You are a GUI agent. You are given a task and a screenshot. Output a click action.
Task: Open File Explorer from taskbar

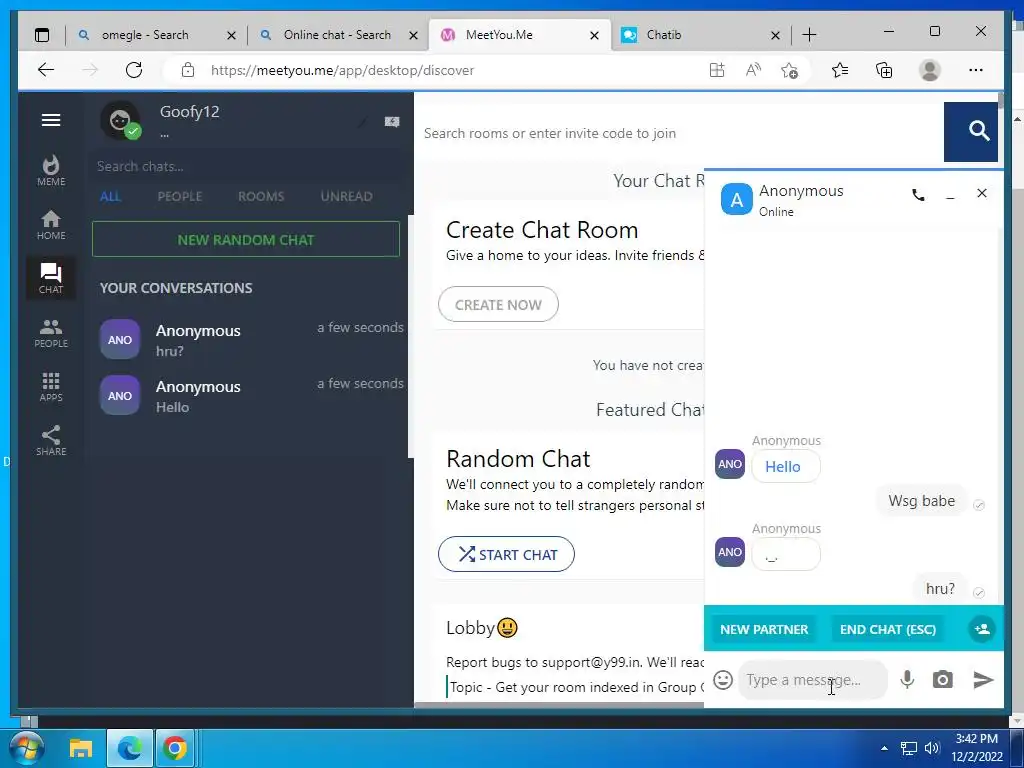click(x=81, y=748)
